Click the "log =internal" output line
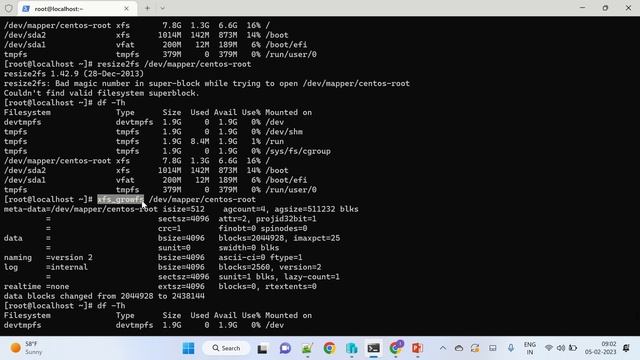Viewport: 640px width, 360px height. click(x=46, y=267)
